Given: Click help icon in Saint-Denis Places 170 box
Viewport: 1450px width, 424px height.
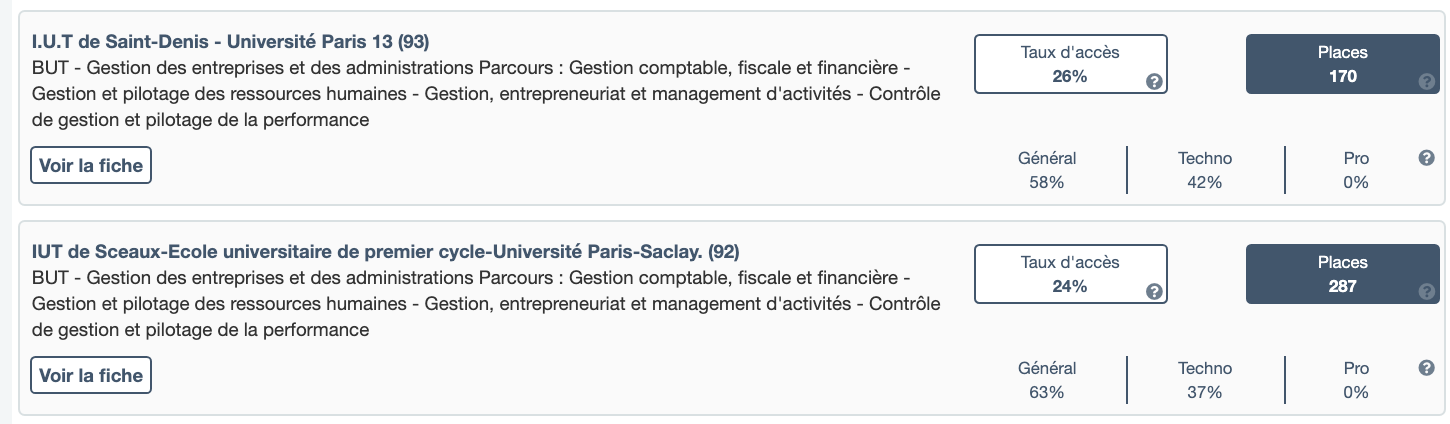Looking at the screenshot, I should pos(1427,82).
